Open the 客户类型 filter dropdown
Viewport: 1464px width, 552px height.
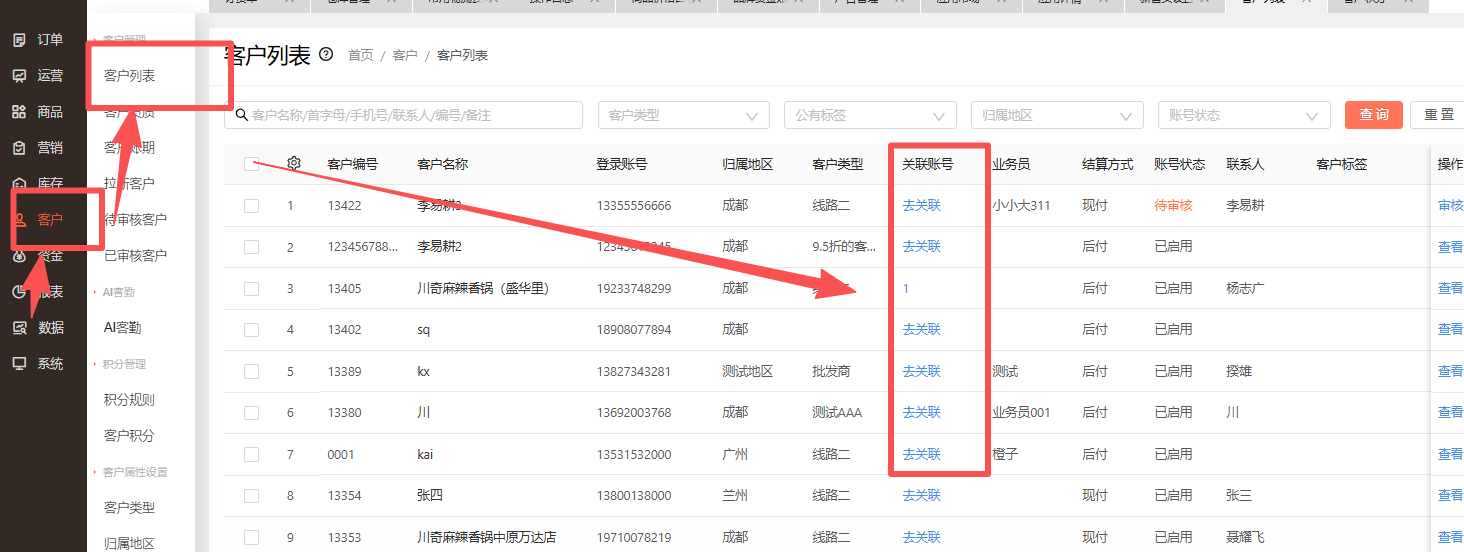(684, 115)
